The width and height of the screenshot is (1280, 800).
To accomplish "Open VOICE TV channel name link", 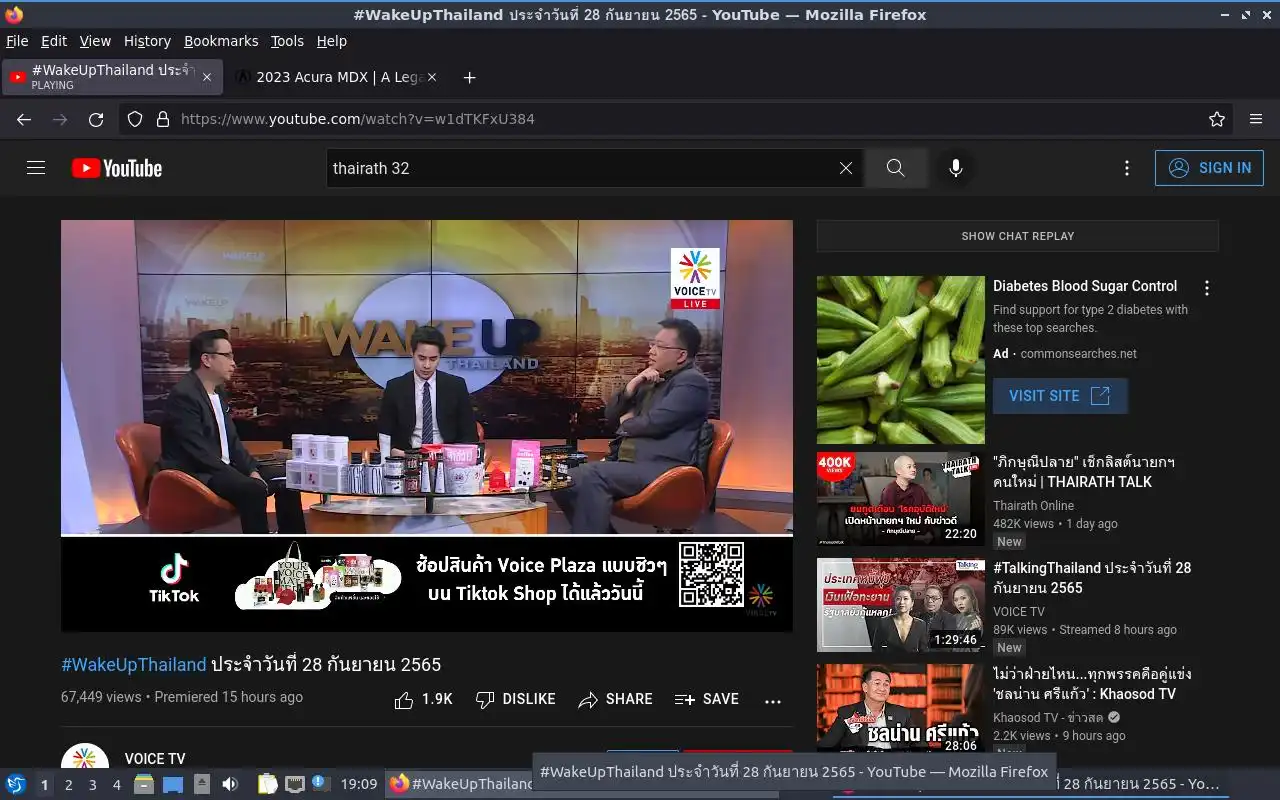I will pyautogui.click(x=155, y=759).
